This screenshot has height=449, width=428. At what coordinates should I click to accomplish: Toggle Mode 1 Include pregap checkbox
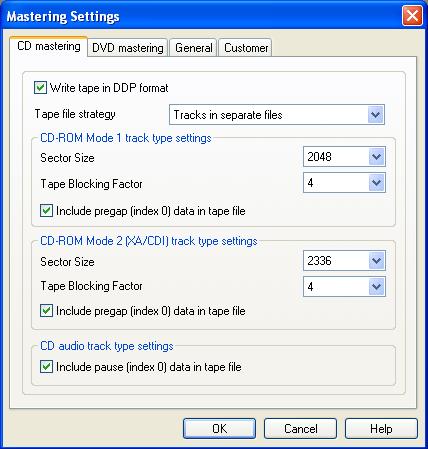[x=46, y=211]
